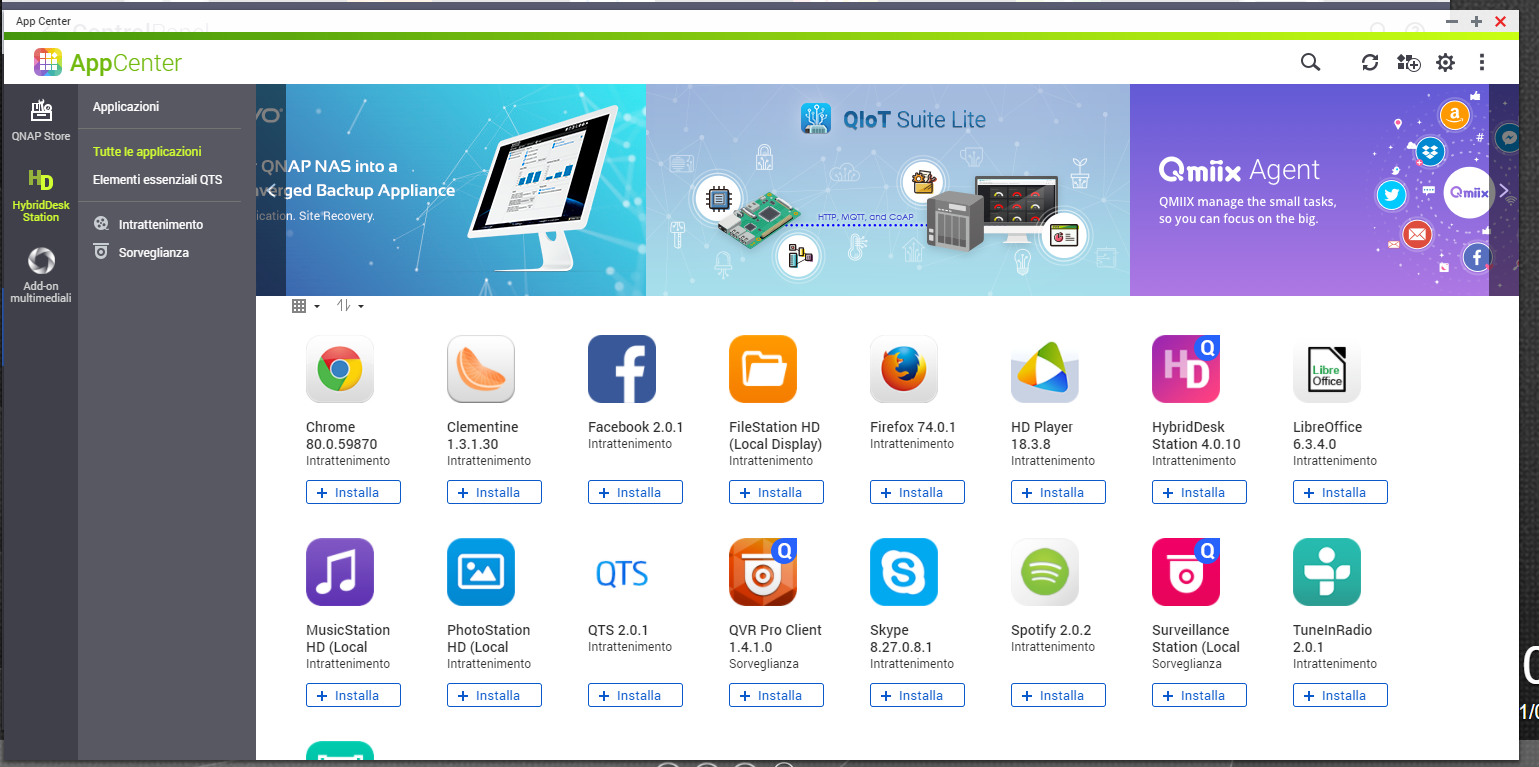Open the Clementine app icon
Image resolution: width=1539 pixels, height=767 pixels.
coord(481,369)
